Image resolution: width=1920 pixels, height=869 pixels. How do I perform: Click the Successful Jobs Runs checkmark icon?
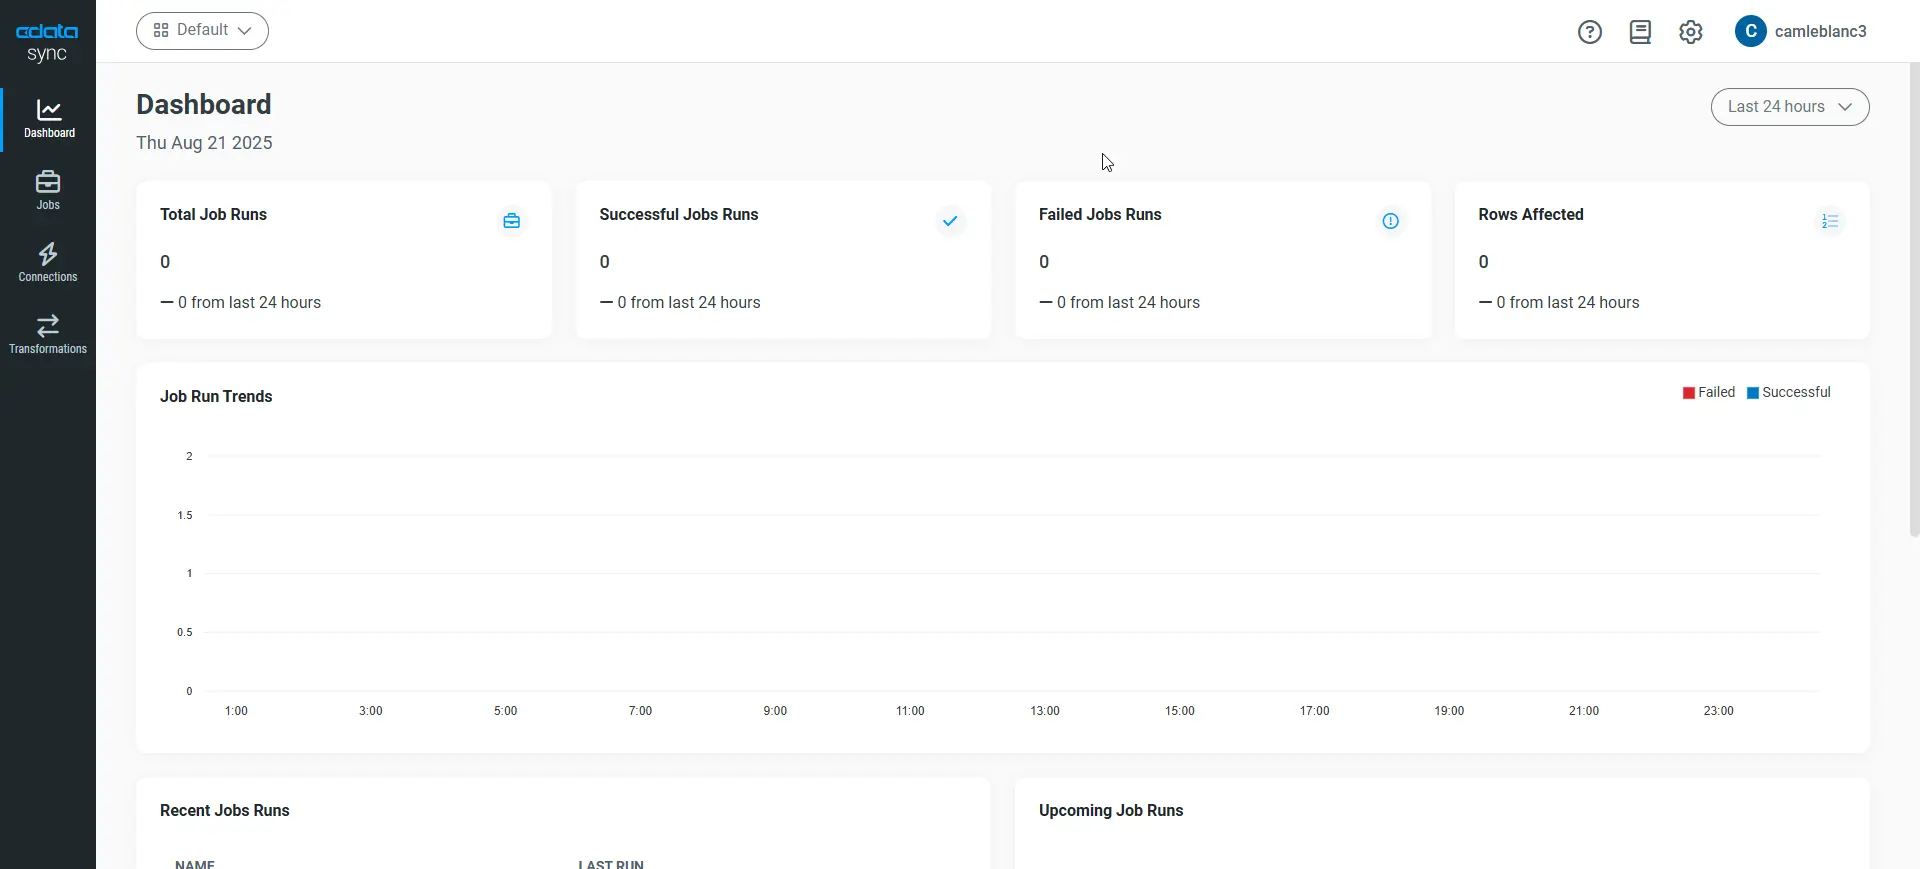click(x=950, y=221)
